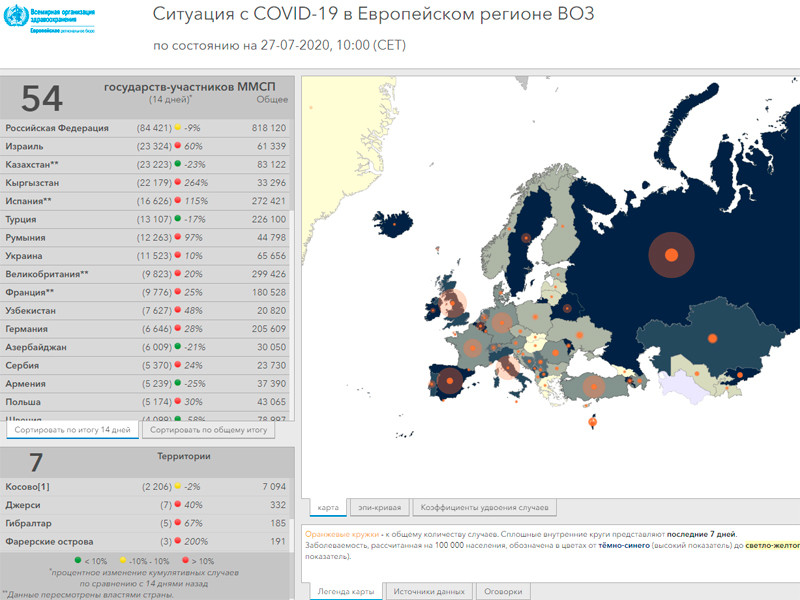
Task: Open the «Оговорки» tab
Action: point(502,592)
